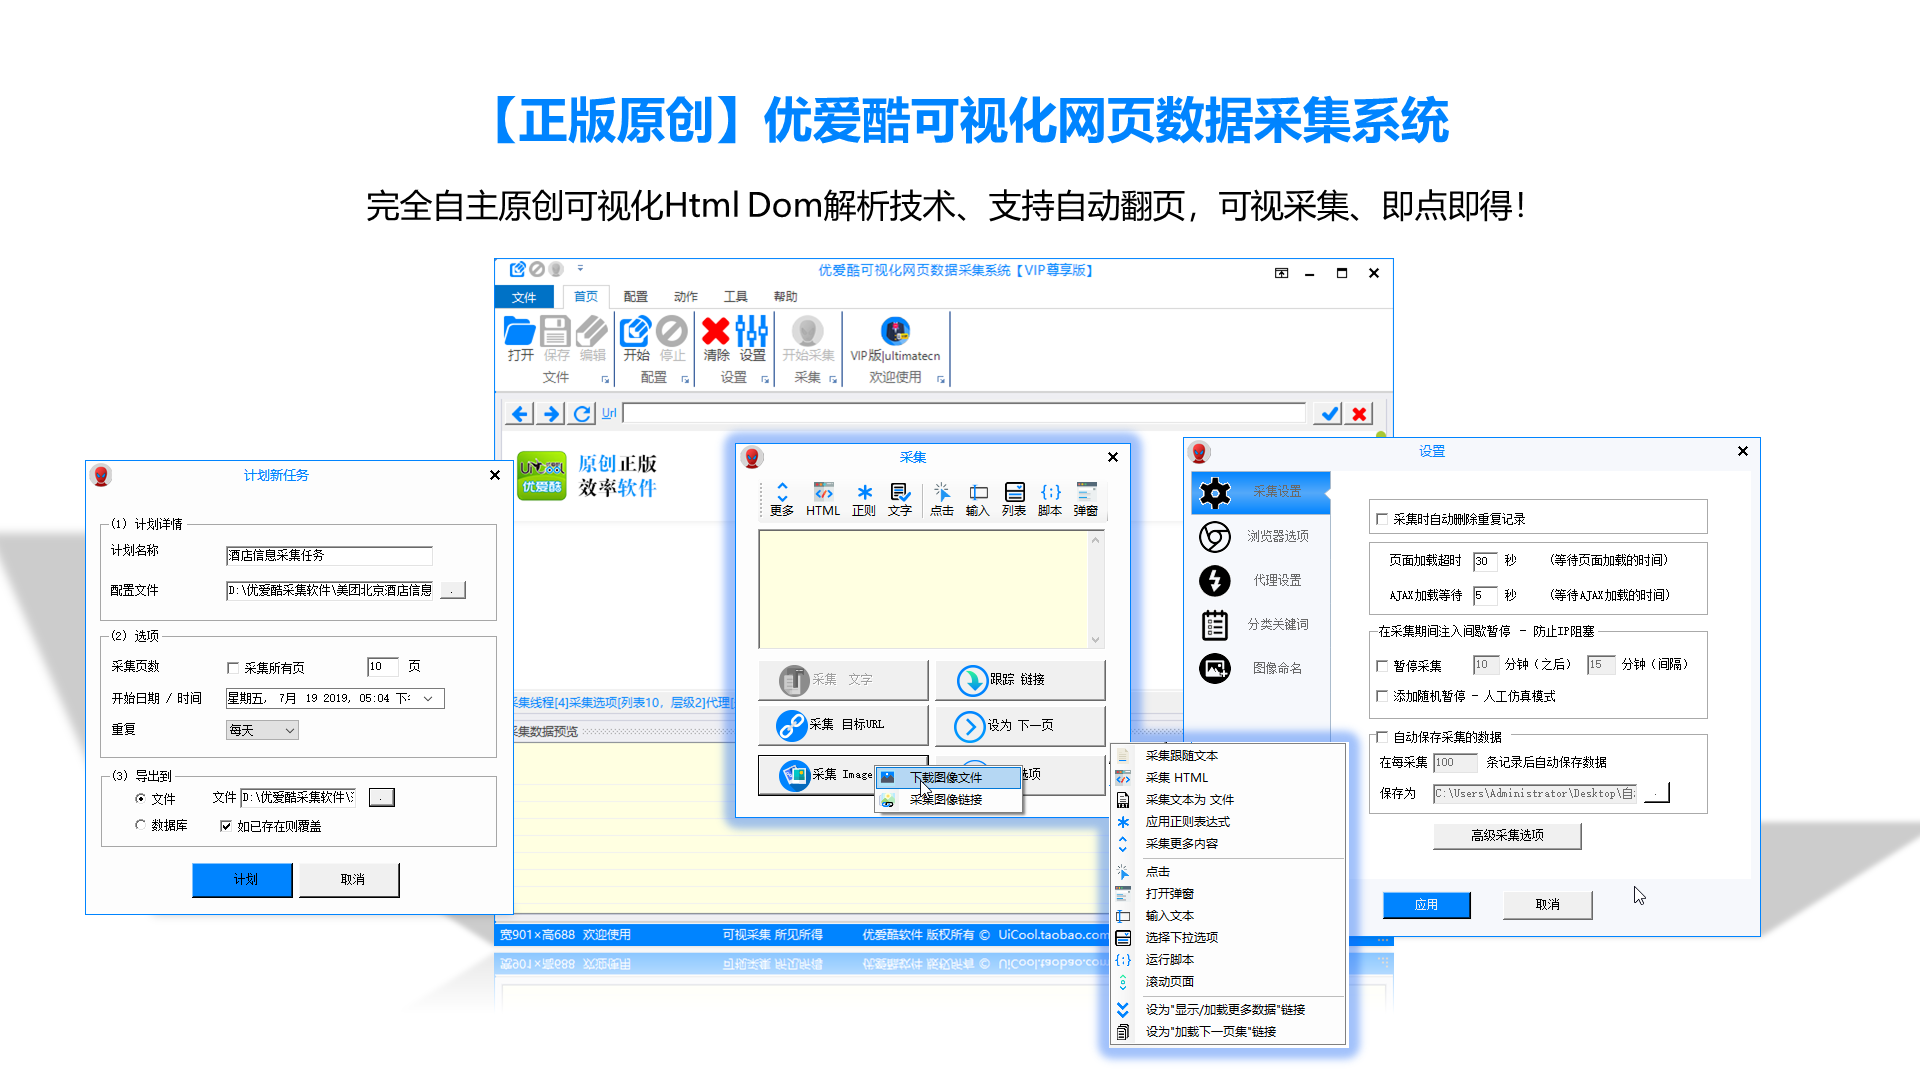Reload page with the refresh icon
The width and height of the screenshot is (1920, 1080).
tap(582, 413)
